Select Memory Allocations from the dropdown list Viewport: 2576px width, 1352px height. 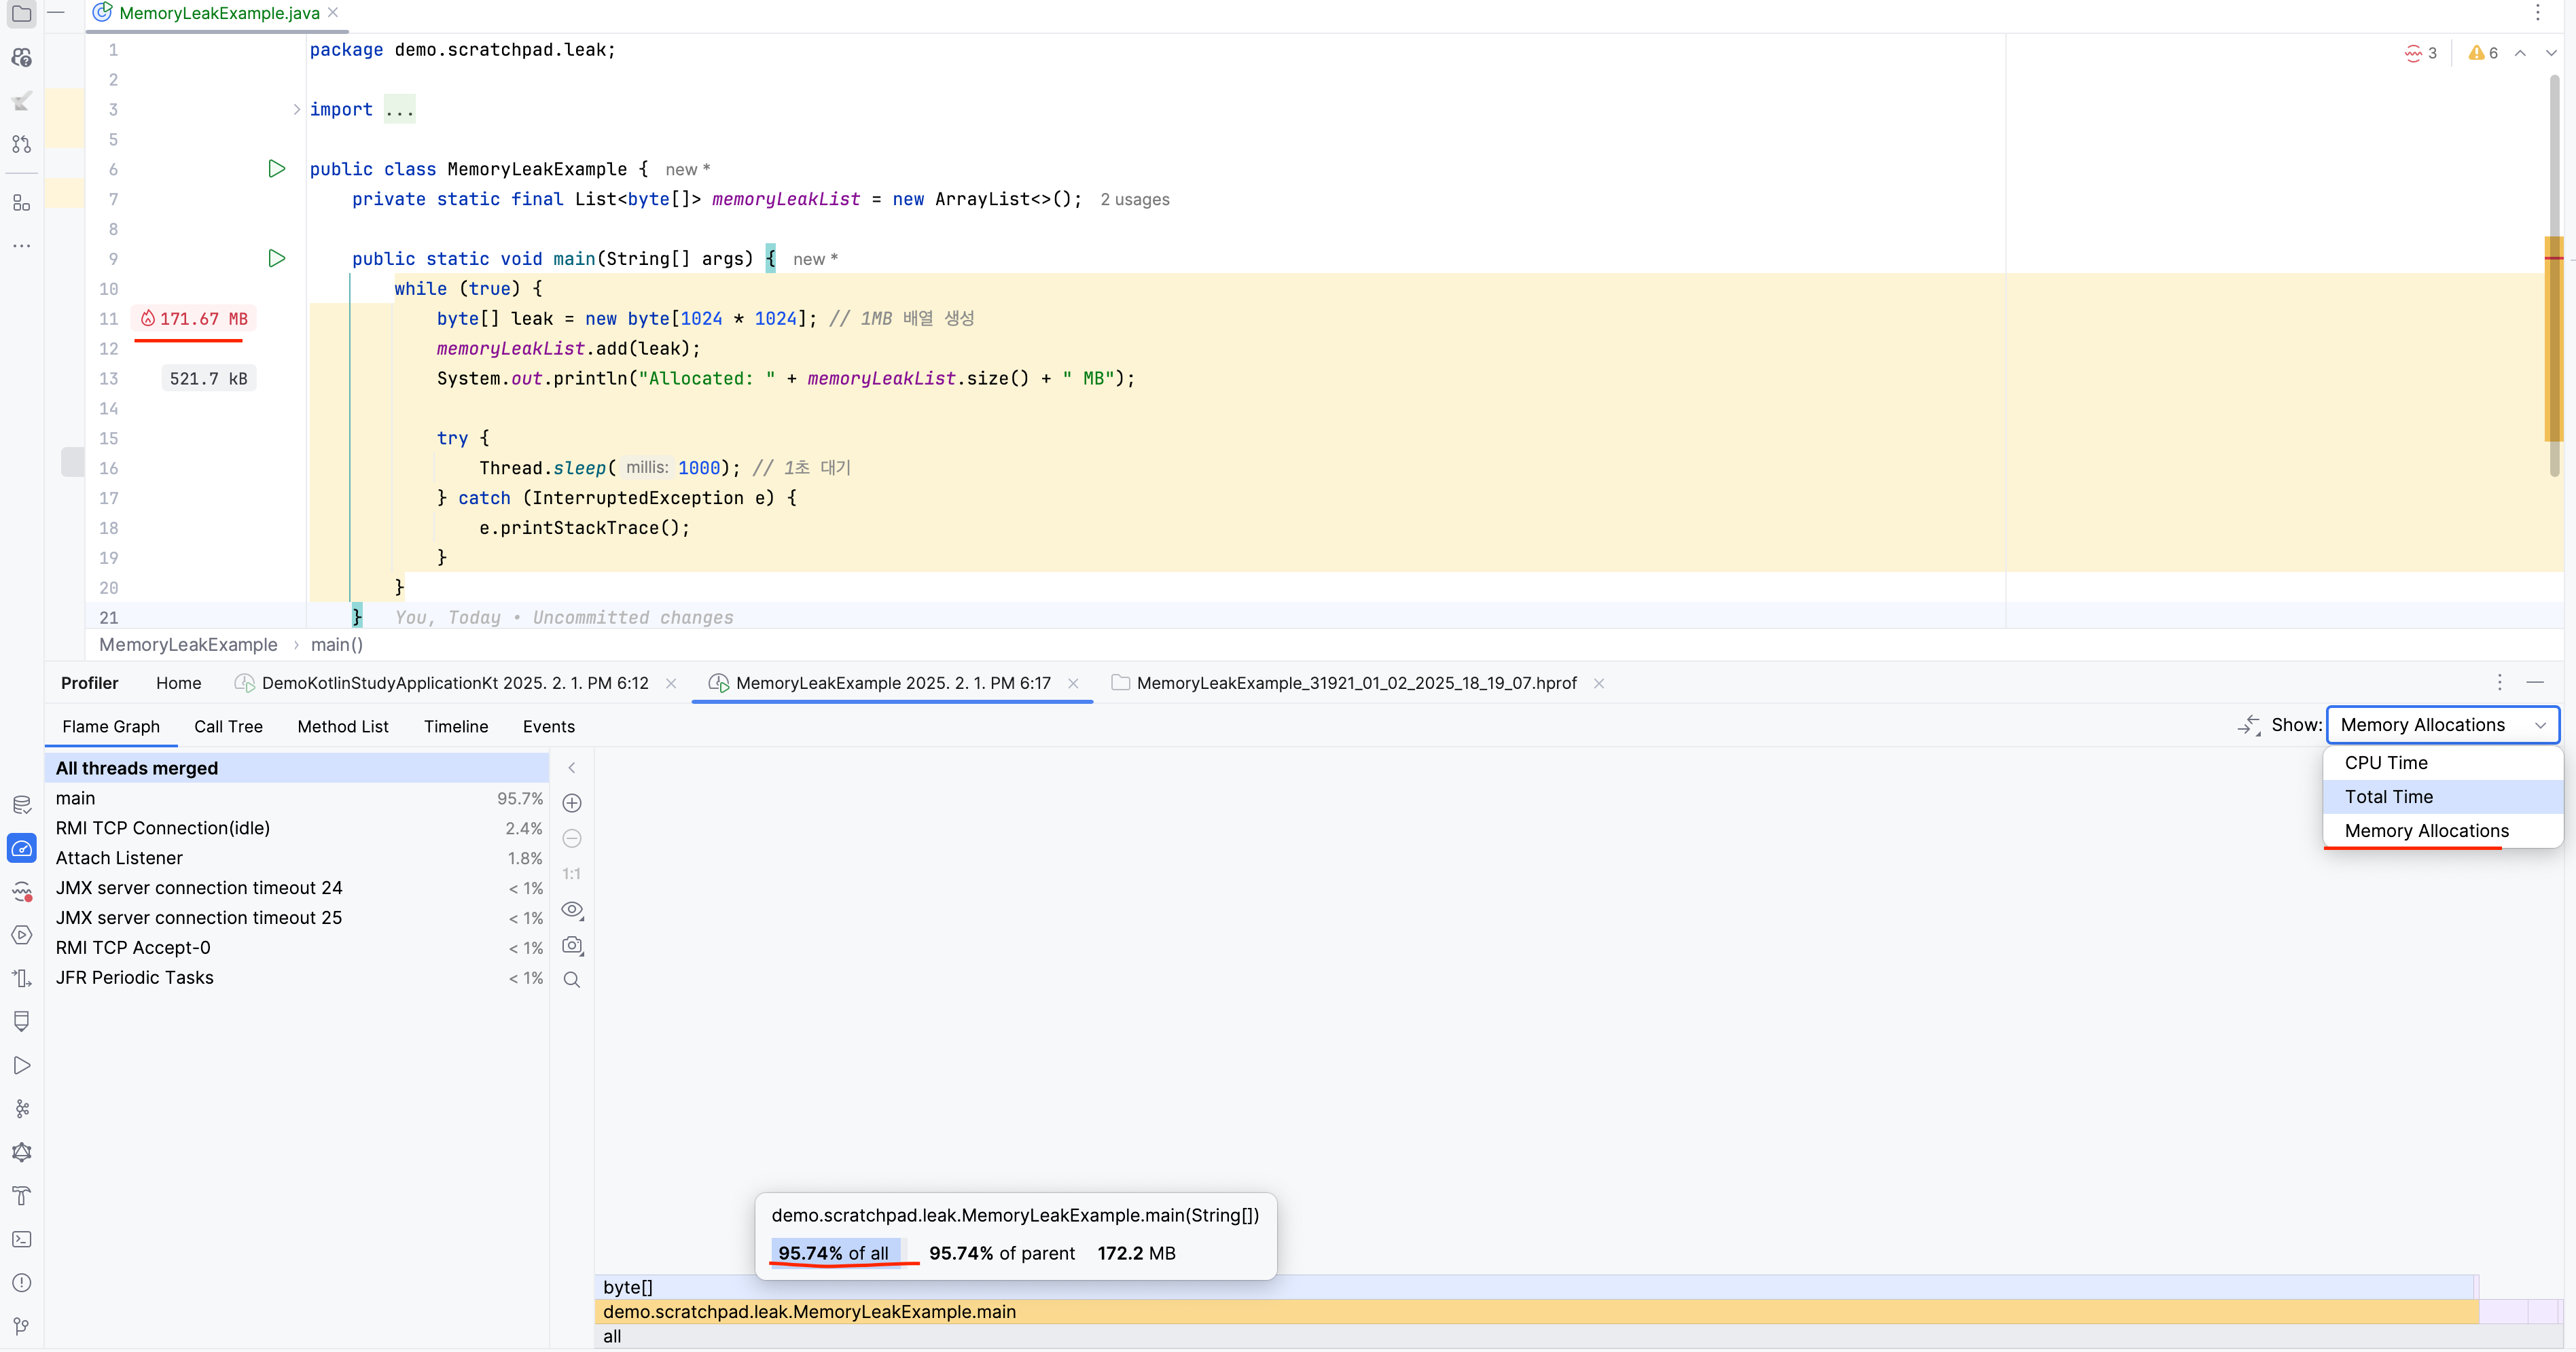tap(2442, 830)
